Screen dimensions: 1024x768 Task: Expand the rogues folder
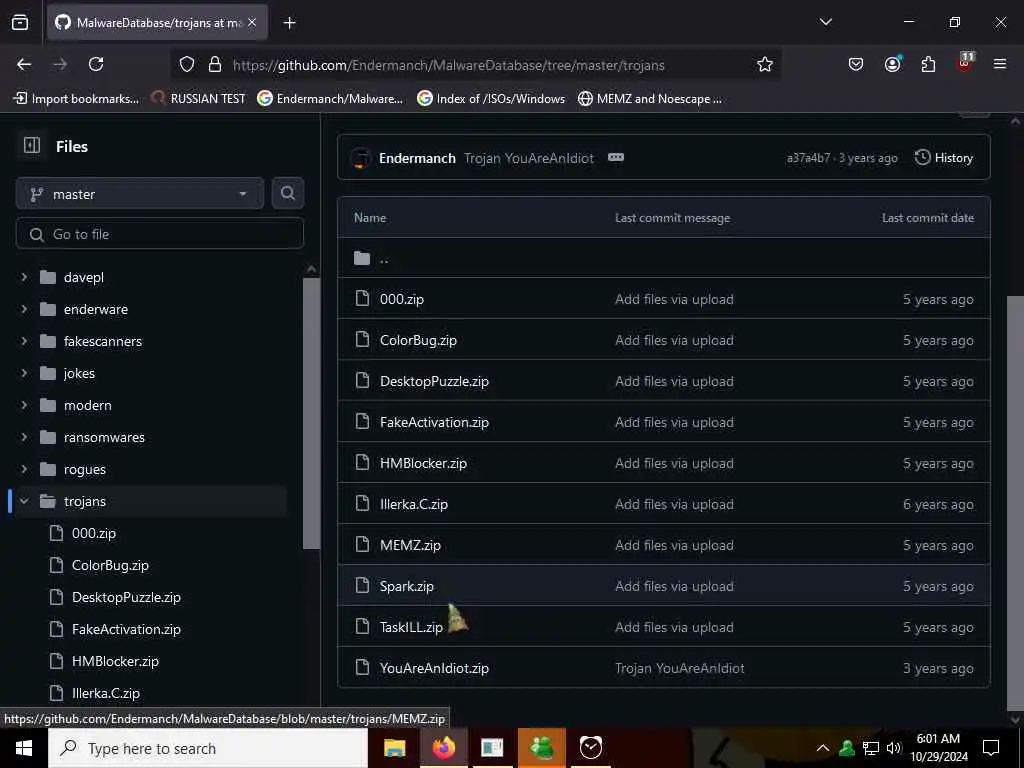(24, 469)
